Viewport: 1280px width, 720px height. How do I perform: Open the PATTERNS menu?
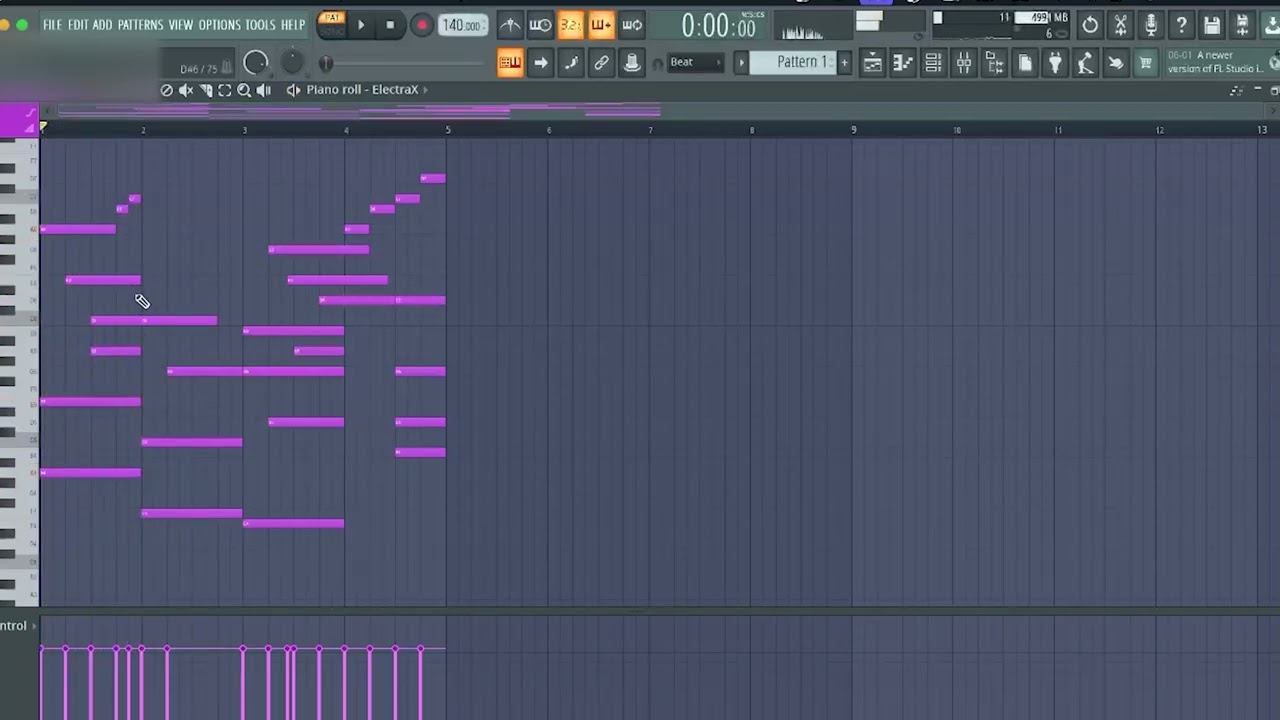[x=140, y=25]
